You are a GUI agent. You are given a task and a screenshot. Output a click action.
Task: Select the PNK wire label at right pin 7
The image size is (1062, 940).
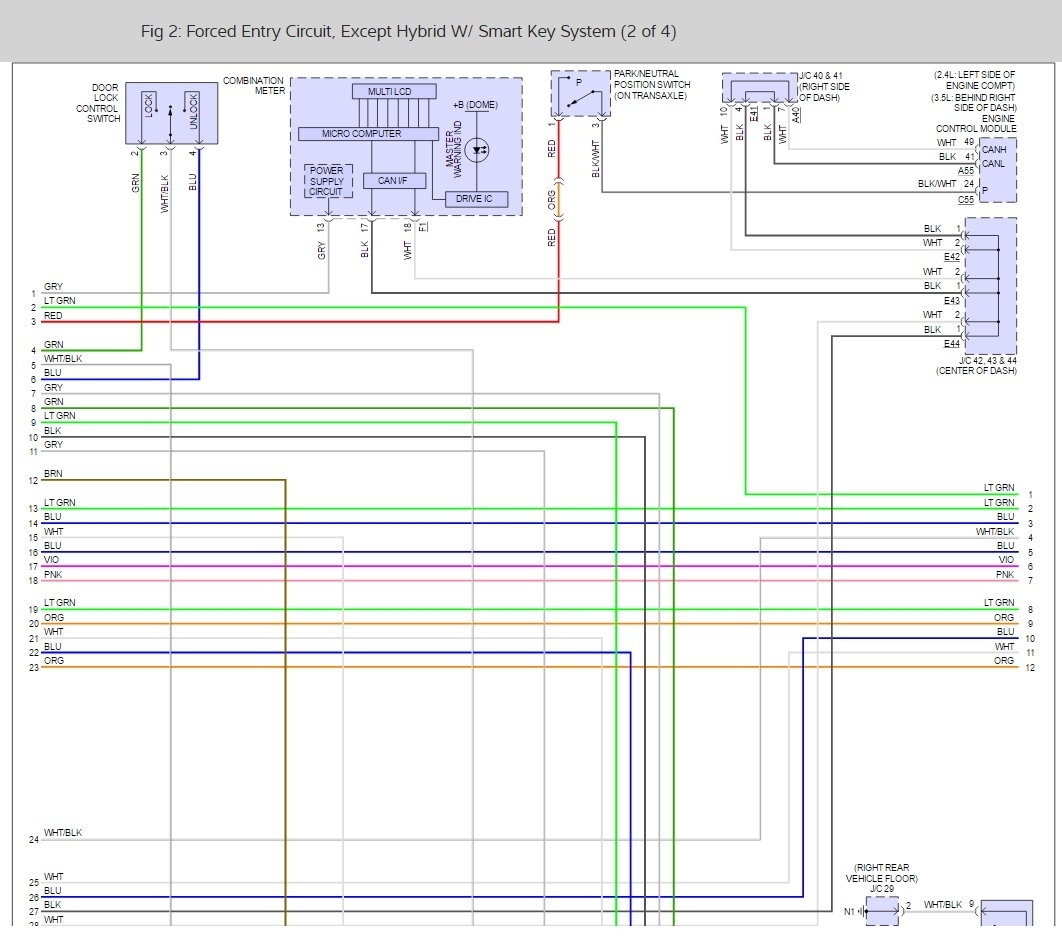point(1005,575)
